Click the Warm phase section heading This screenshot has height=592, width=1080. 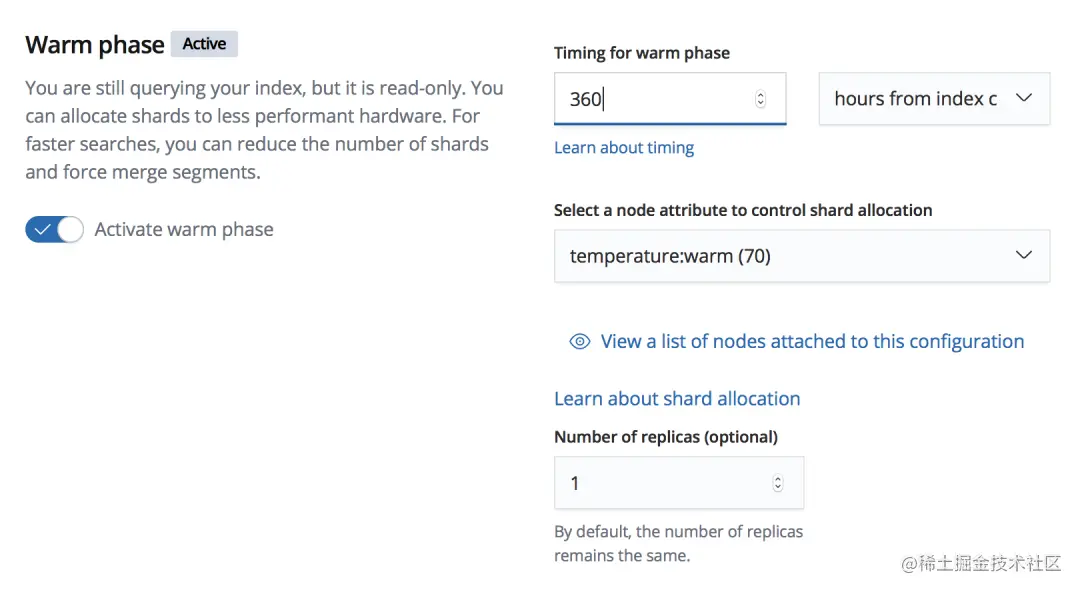95,45
